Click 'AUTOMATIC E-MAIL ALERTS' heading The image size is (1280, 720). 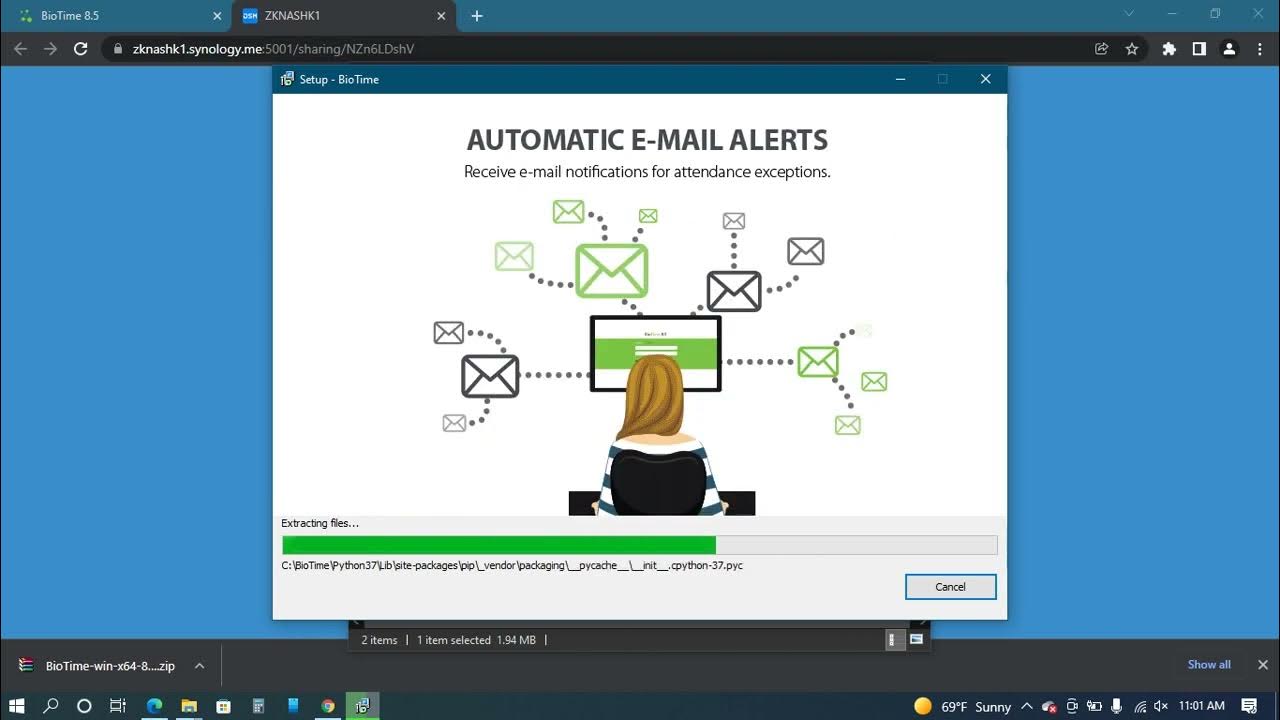point(647,140)
